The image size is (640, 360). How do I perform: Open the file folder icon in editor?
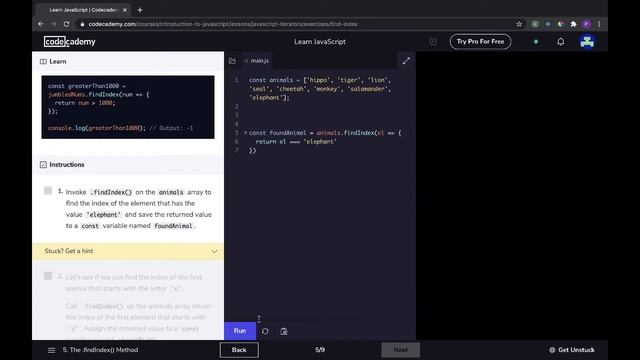click(232, 61)
